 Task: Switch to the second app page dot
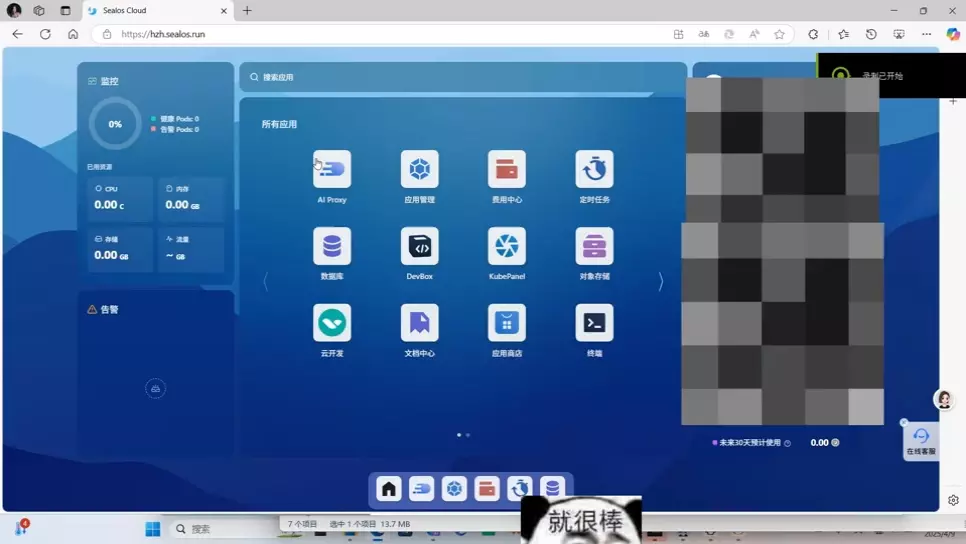[468, 435]
